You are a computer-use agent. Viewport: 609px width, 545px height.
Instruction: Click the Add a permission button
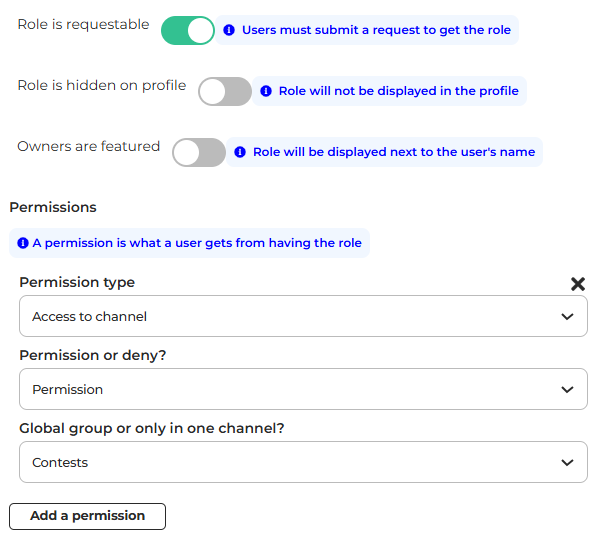[87, 516]
